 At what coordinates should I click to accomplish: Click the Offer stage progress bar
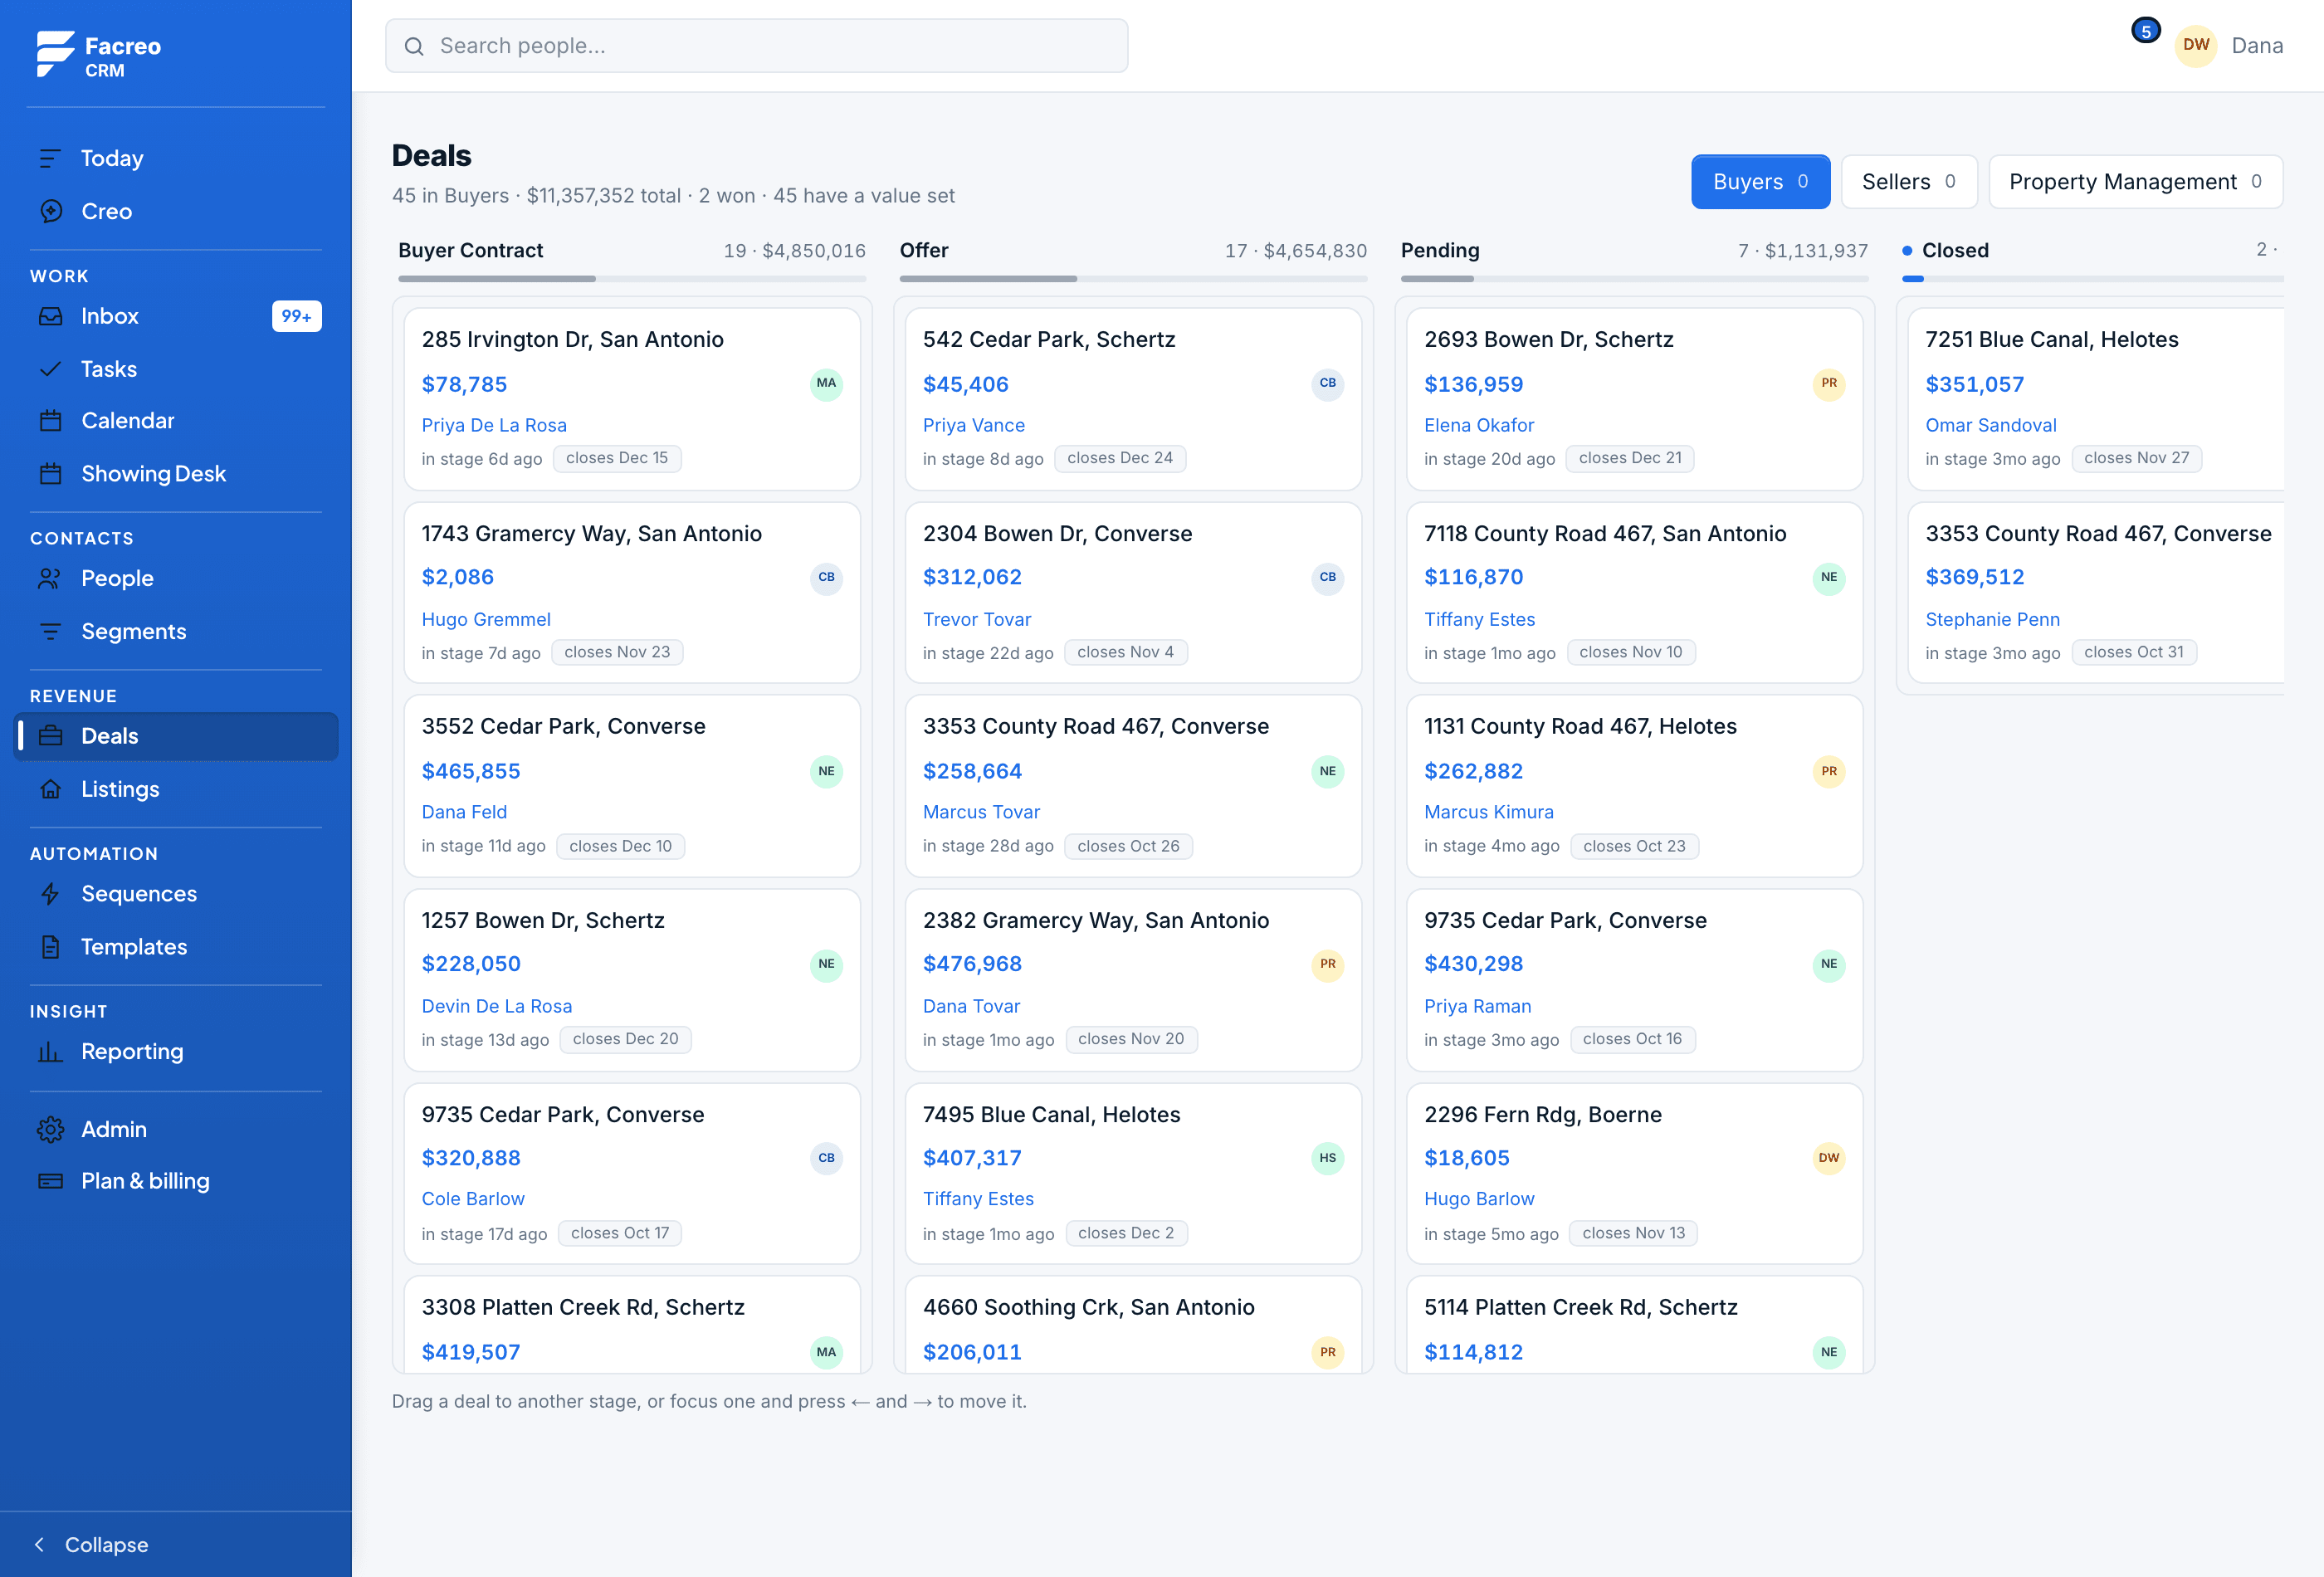1133,279
